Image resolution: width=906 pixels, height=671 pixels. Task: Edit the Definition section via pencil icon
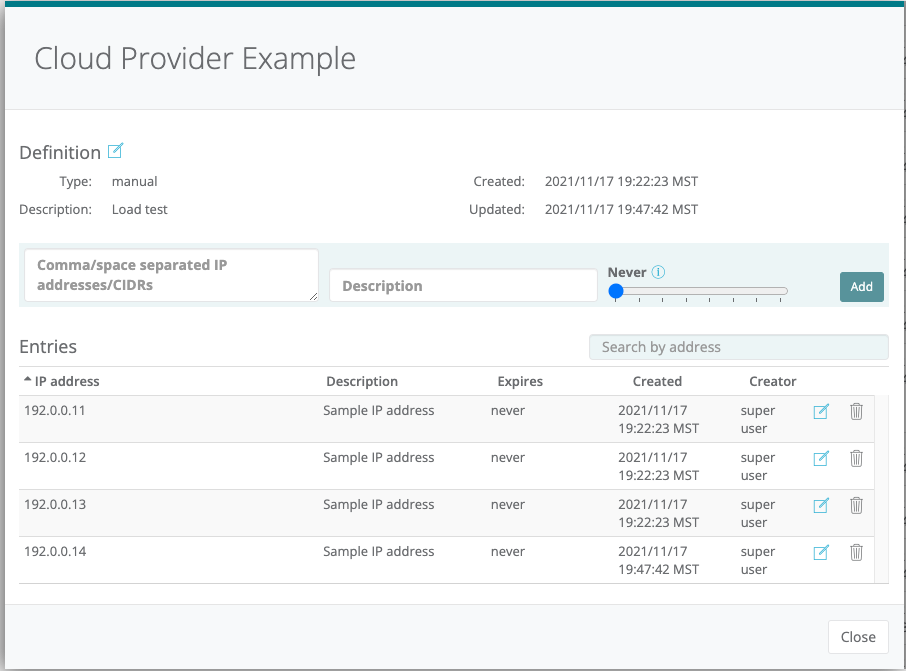tap(115, 151)
